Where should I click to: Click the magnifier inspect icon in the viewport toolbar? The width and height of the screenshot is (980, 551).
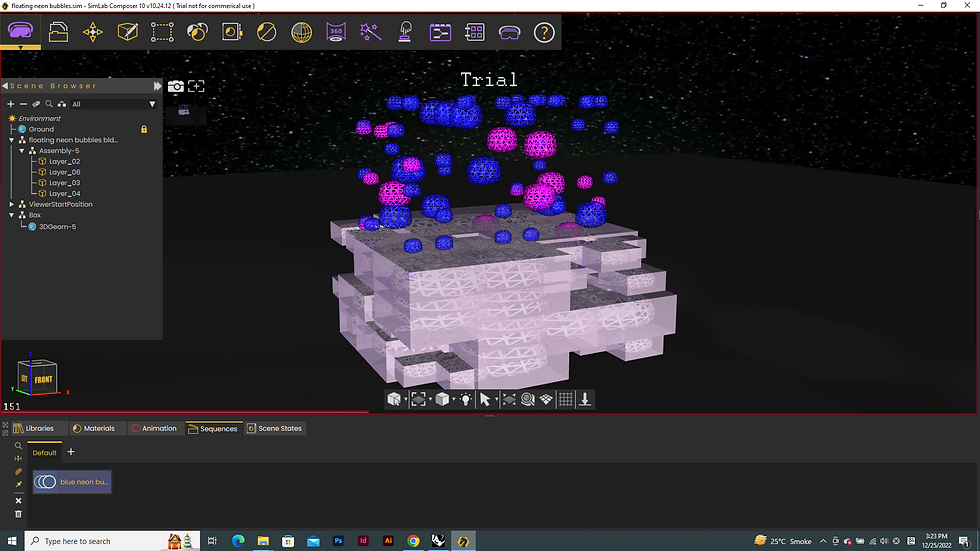tap(528, 399)
